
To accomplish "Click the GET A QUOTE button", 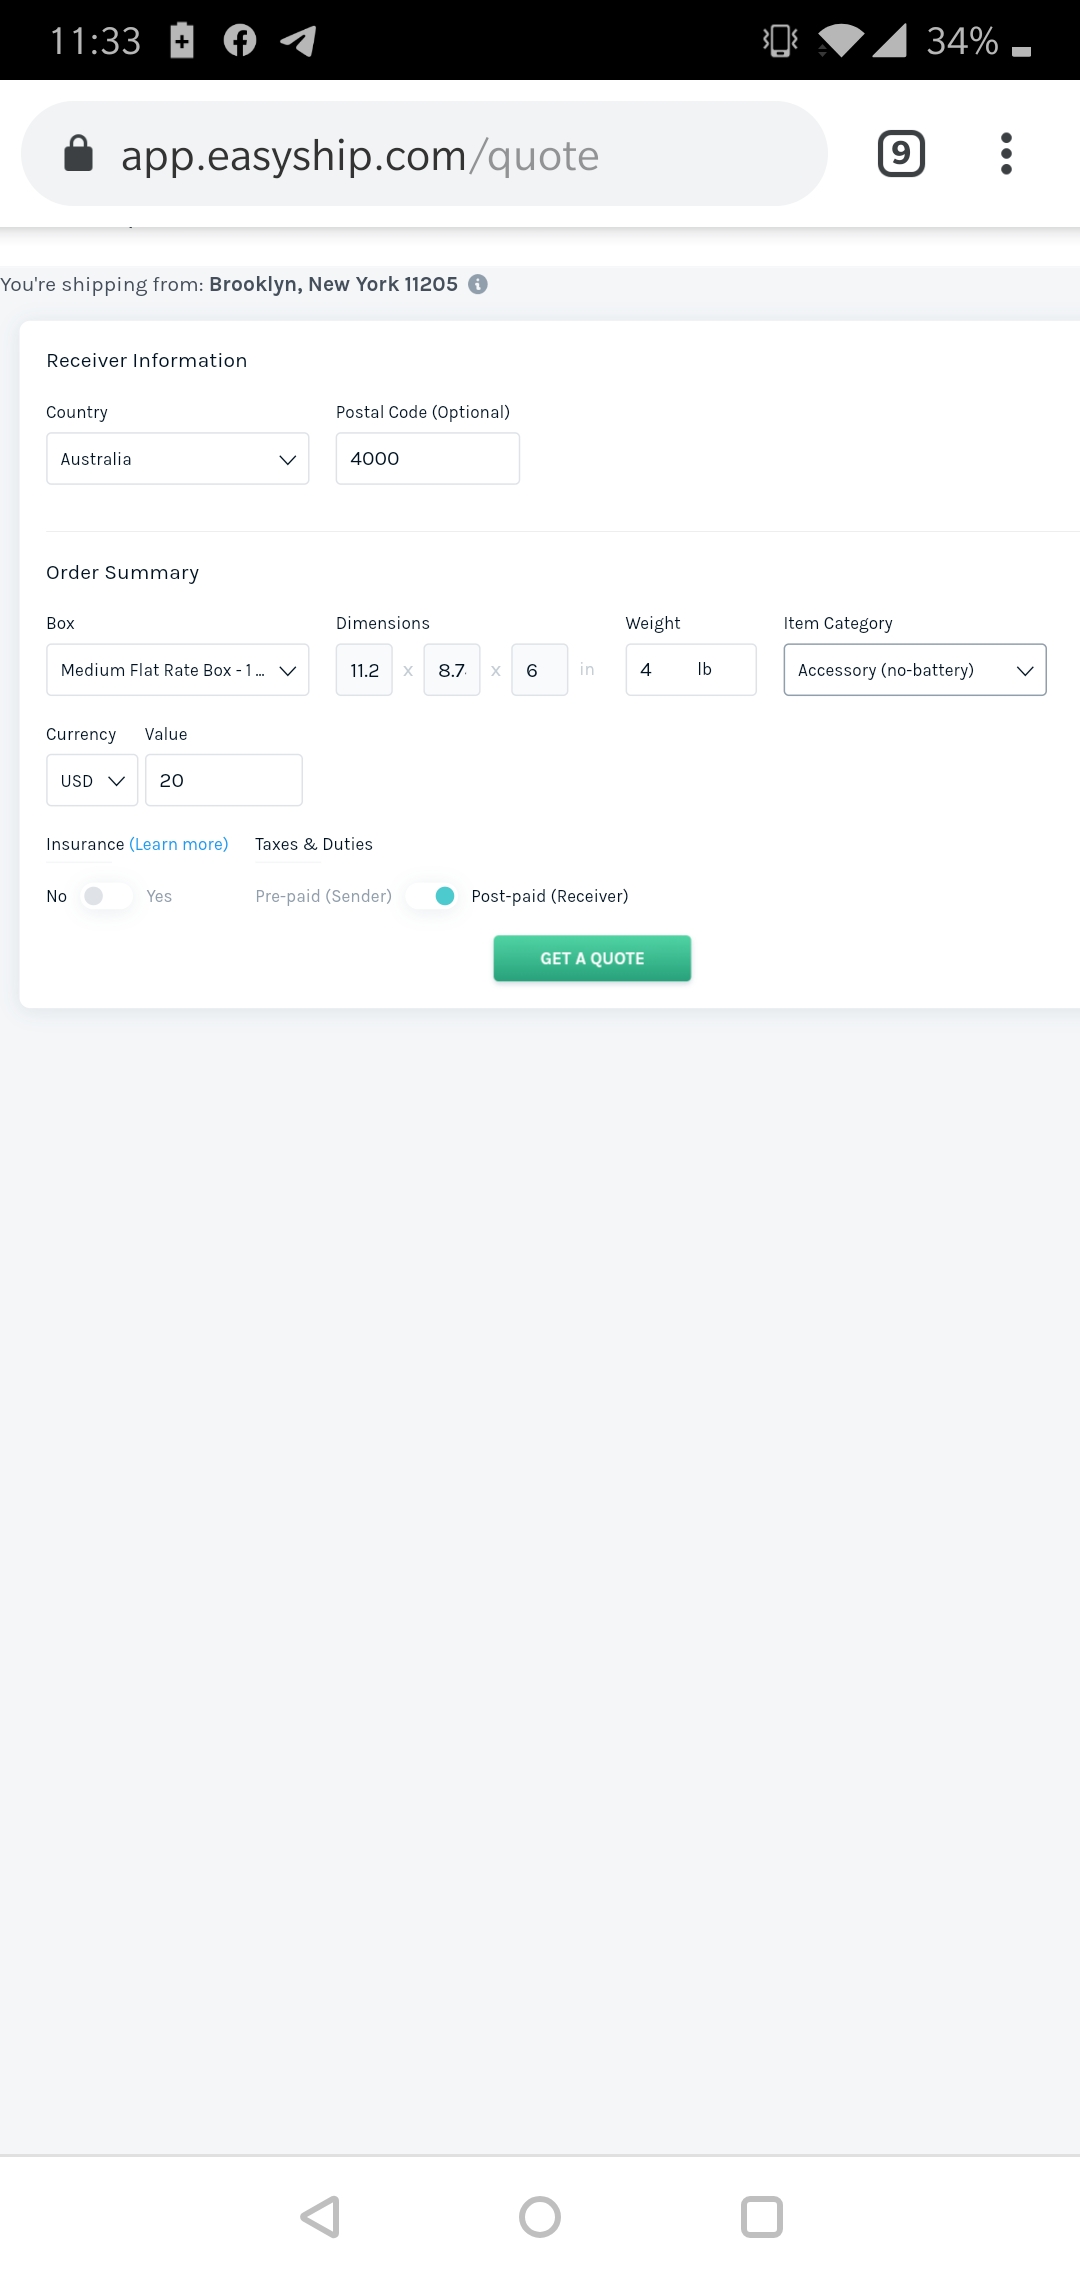I will coord(592,958).
